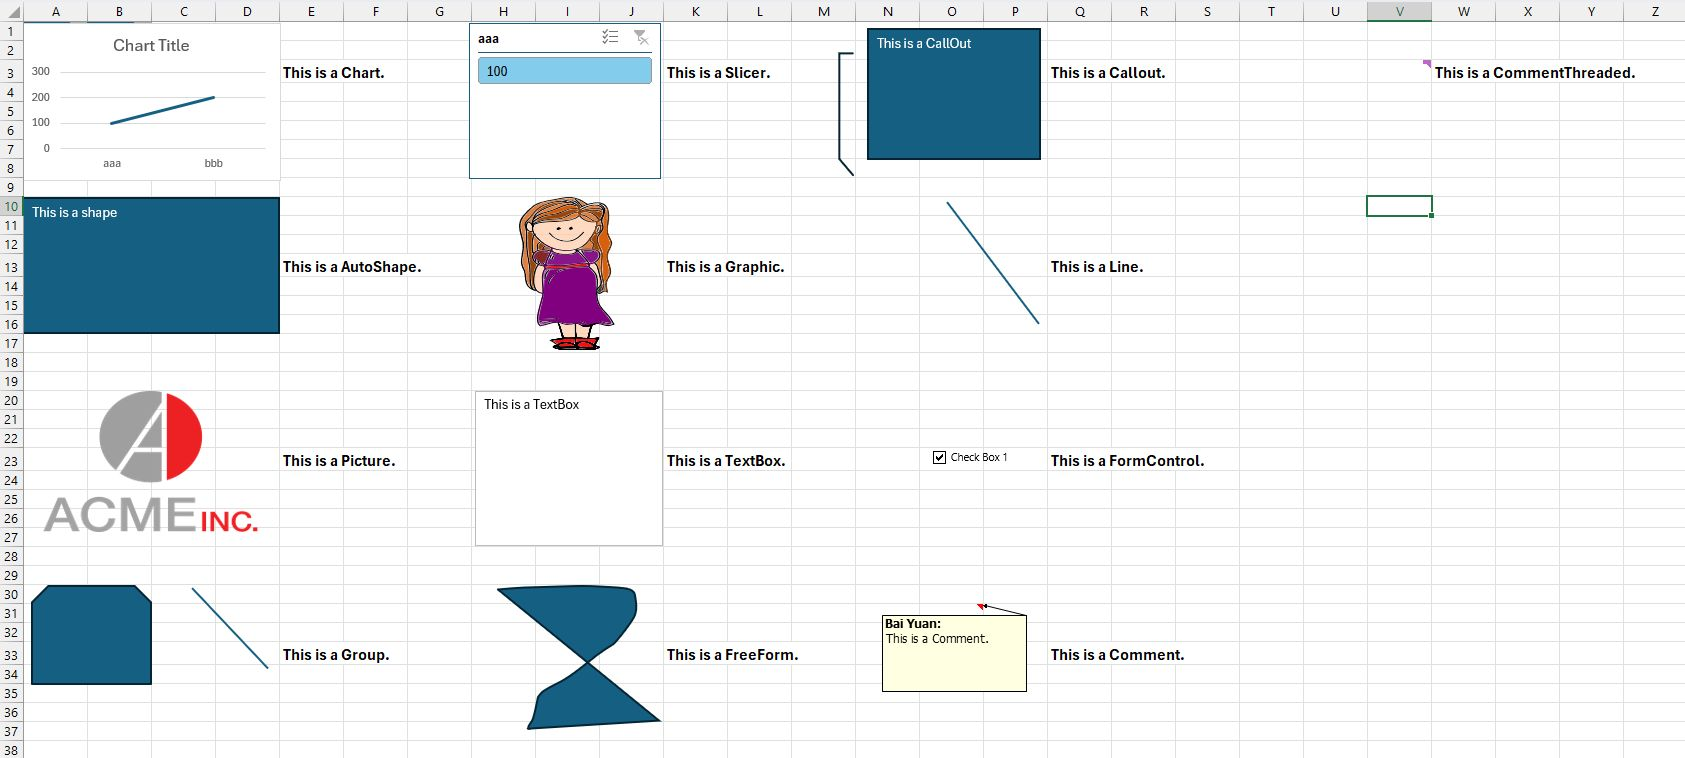Screen dimensions: 1685x758
Task: Select cell text 'This is a Graphic.'
Action: (725, 267)
